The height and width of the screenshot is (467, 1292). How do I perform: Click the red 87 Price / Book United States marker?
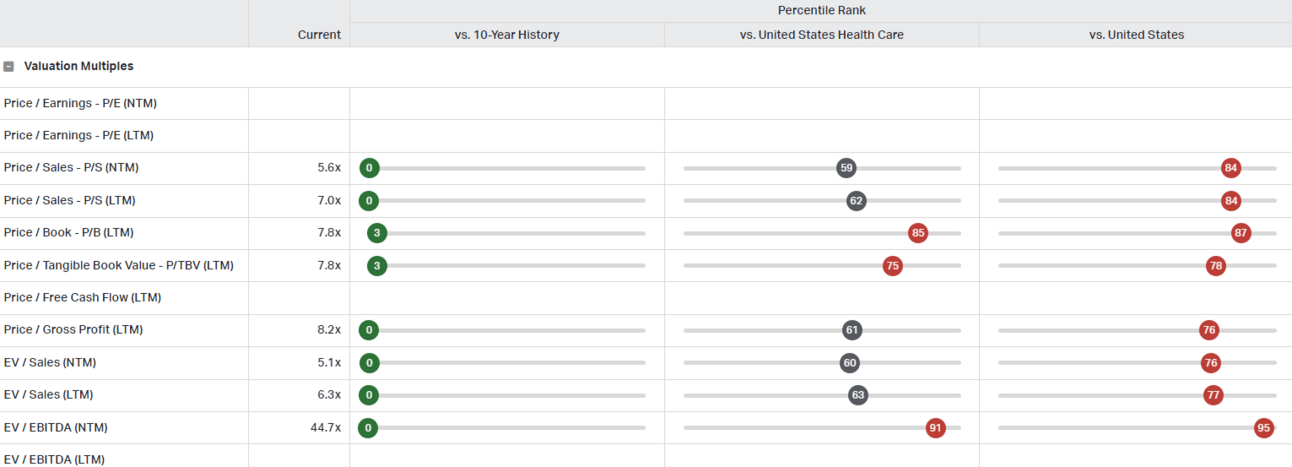coord(1241,233)
